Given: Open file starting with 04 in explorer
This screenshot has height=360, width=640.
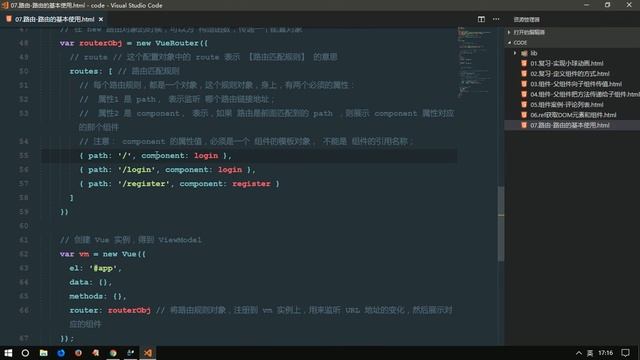Looking at the screenshot, I should 585,94.
